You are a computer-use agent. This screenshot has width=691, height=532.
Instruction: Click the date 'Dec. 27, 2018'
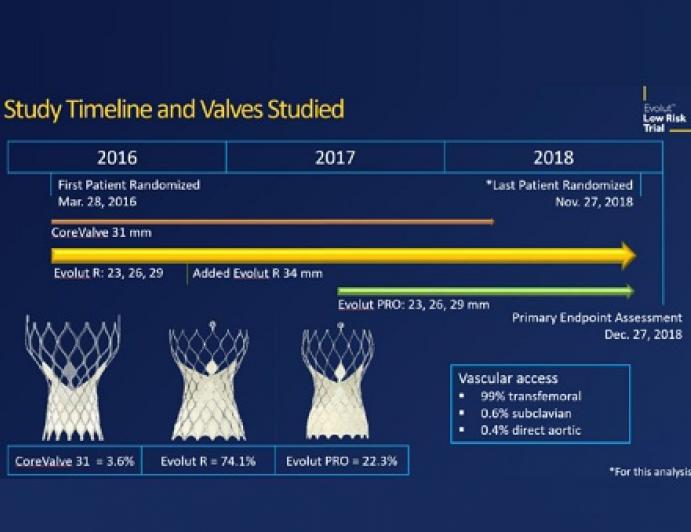coord(643,335)
